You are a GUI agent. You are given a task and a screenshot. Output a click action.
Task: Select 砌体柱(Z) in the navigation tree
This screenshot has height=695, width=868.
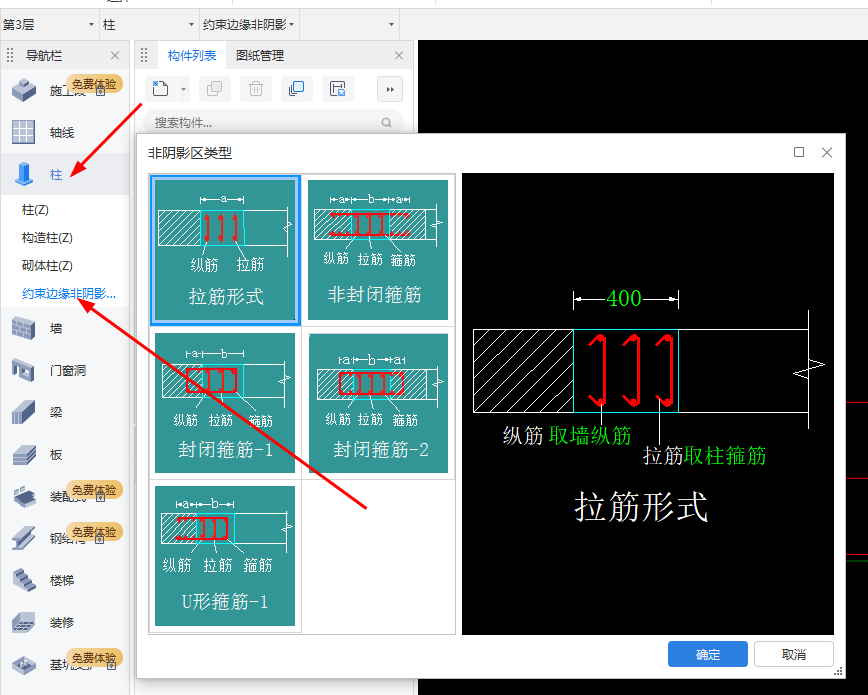tap(47, 265)
